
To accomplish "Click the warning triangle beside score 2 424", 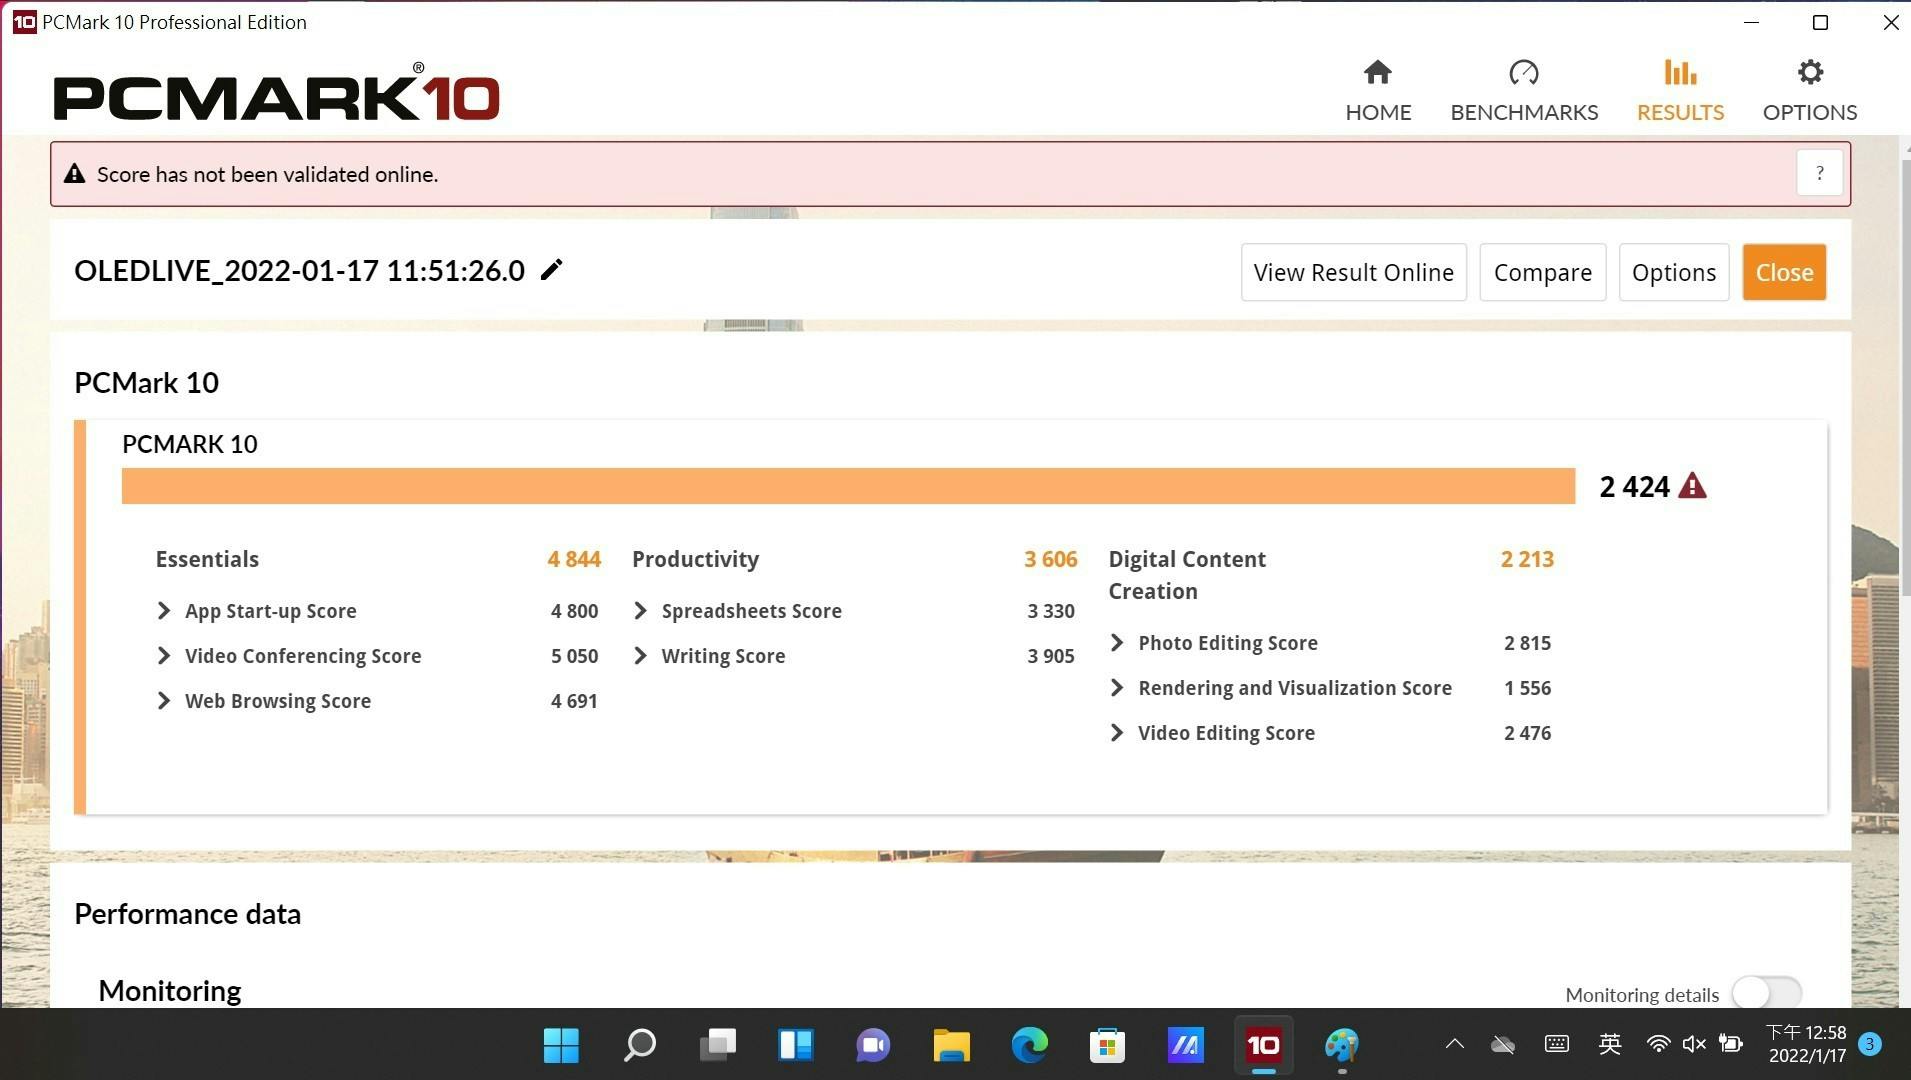I will 1692,486.
